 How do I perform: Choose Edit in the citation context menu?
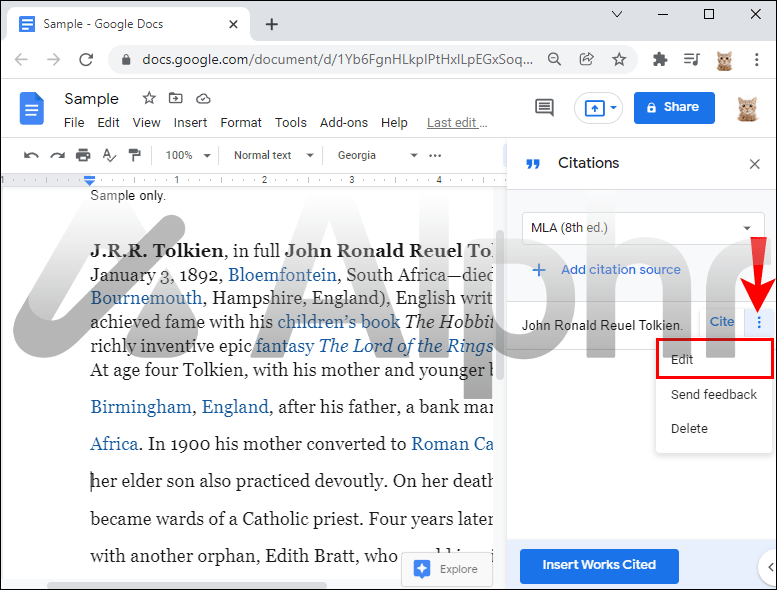tap(714, 360)
